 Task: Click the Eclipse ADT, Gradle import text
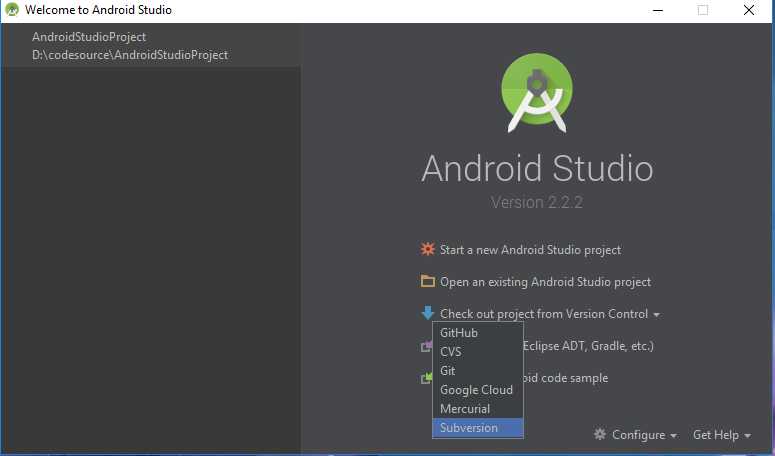[x=588, y=346]
